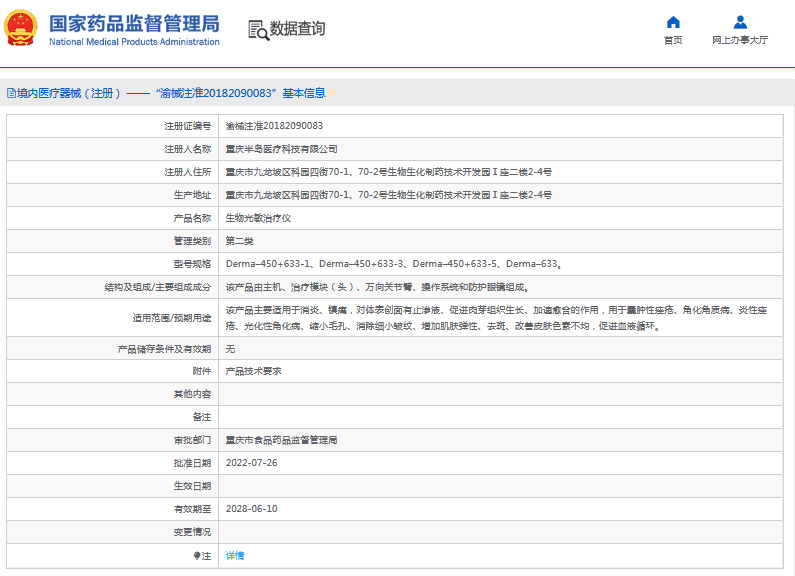Click the national emblem logo
795x576 pixels.
pyautogui.click(x=20, y=28)
